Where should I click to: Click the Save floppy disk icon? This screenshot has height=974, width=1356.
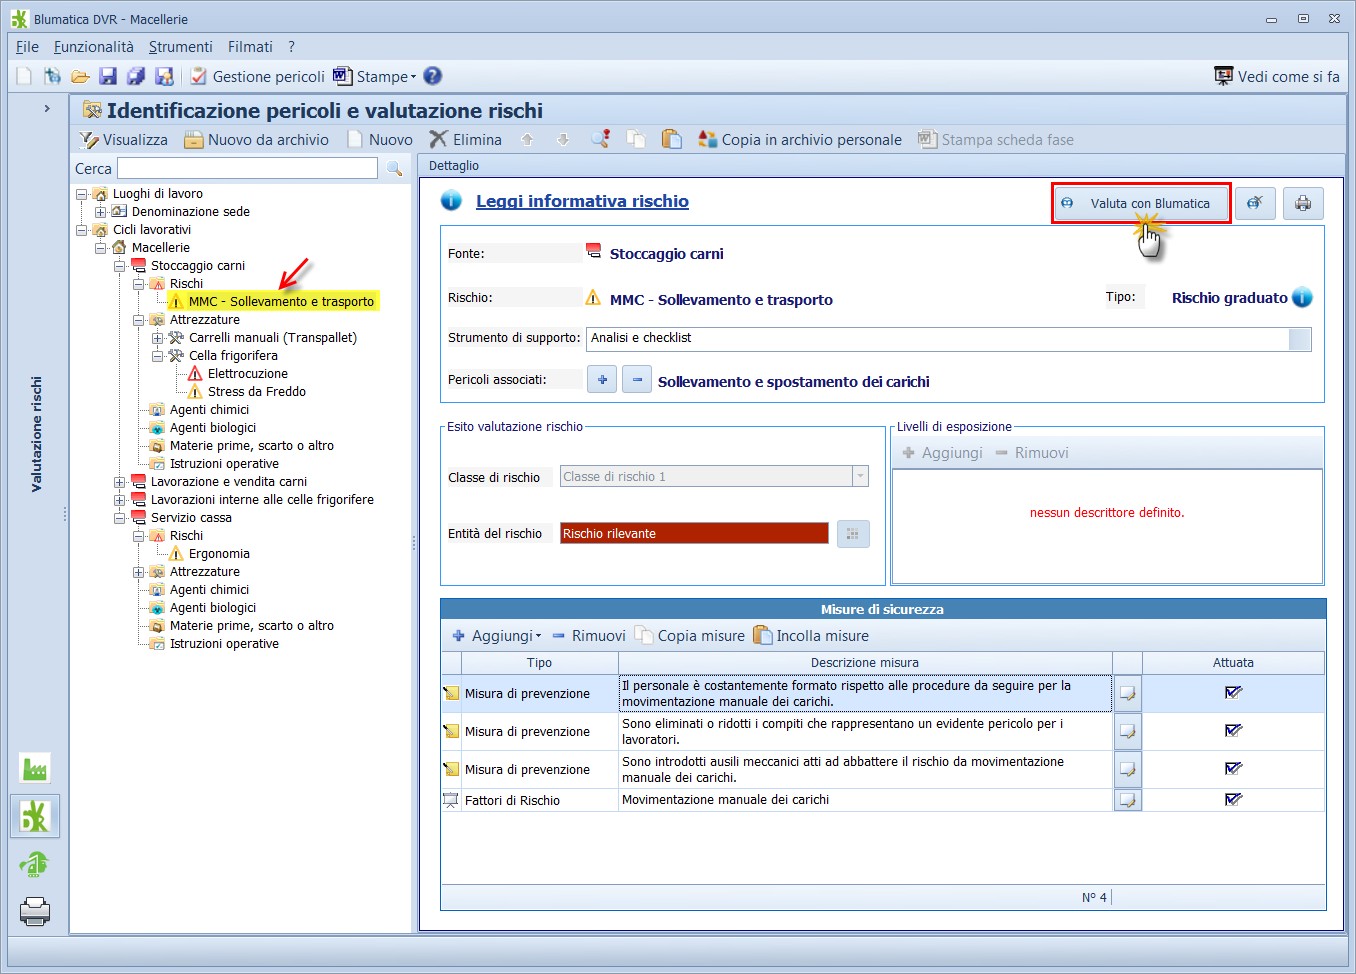[108, 76]
